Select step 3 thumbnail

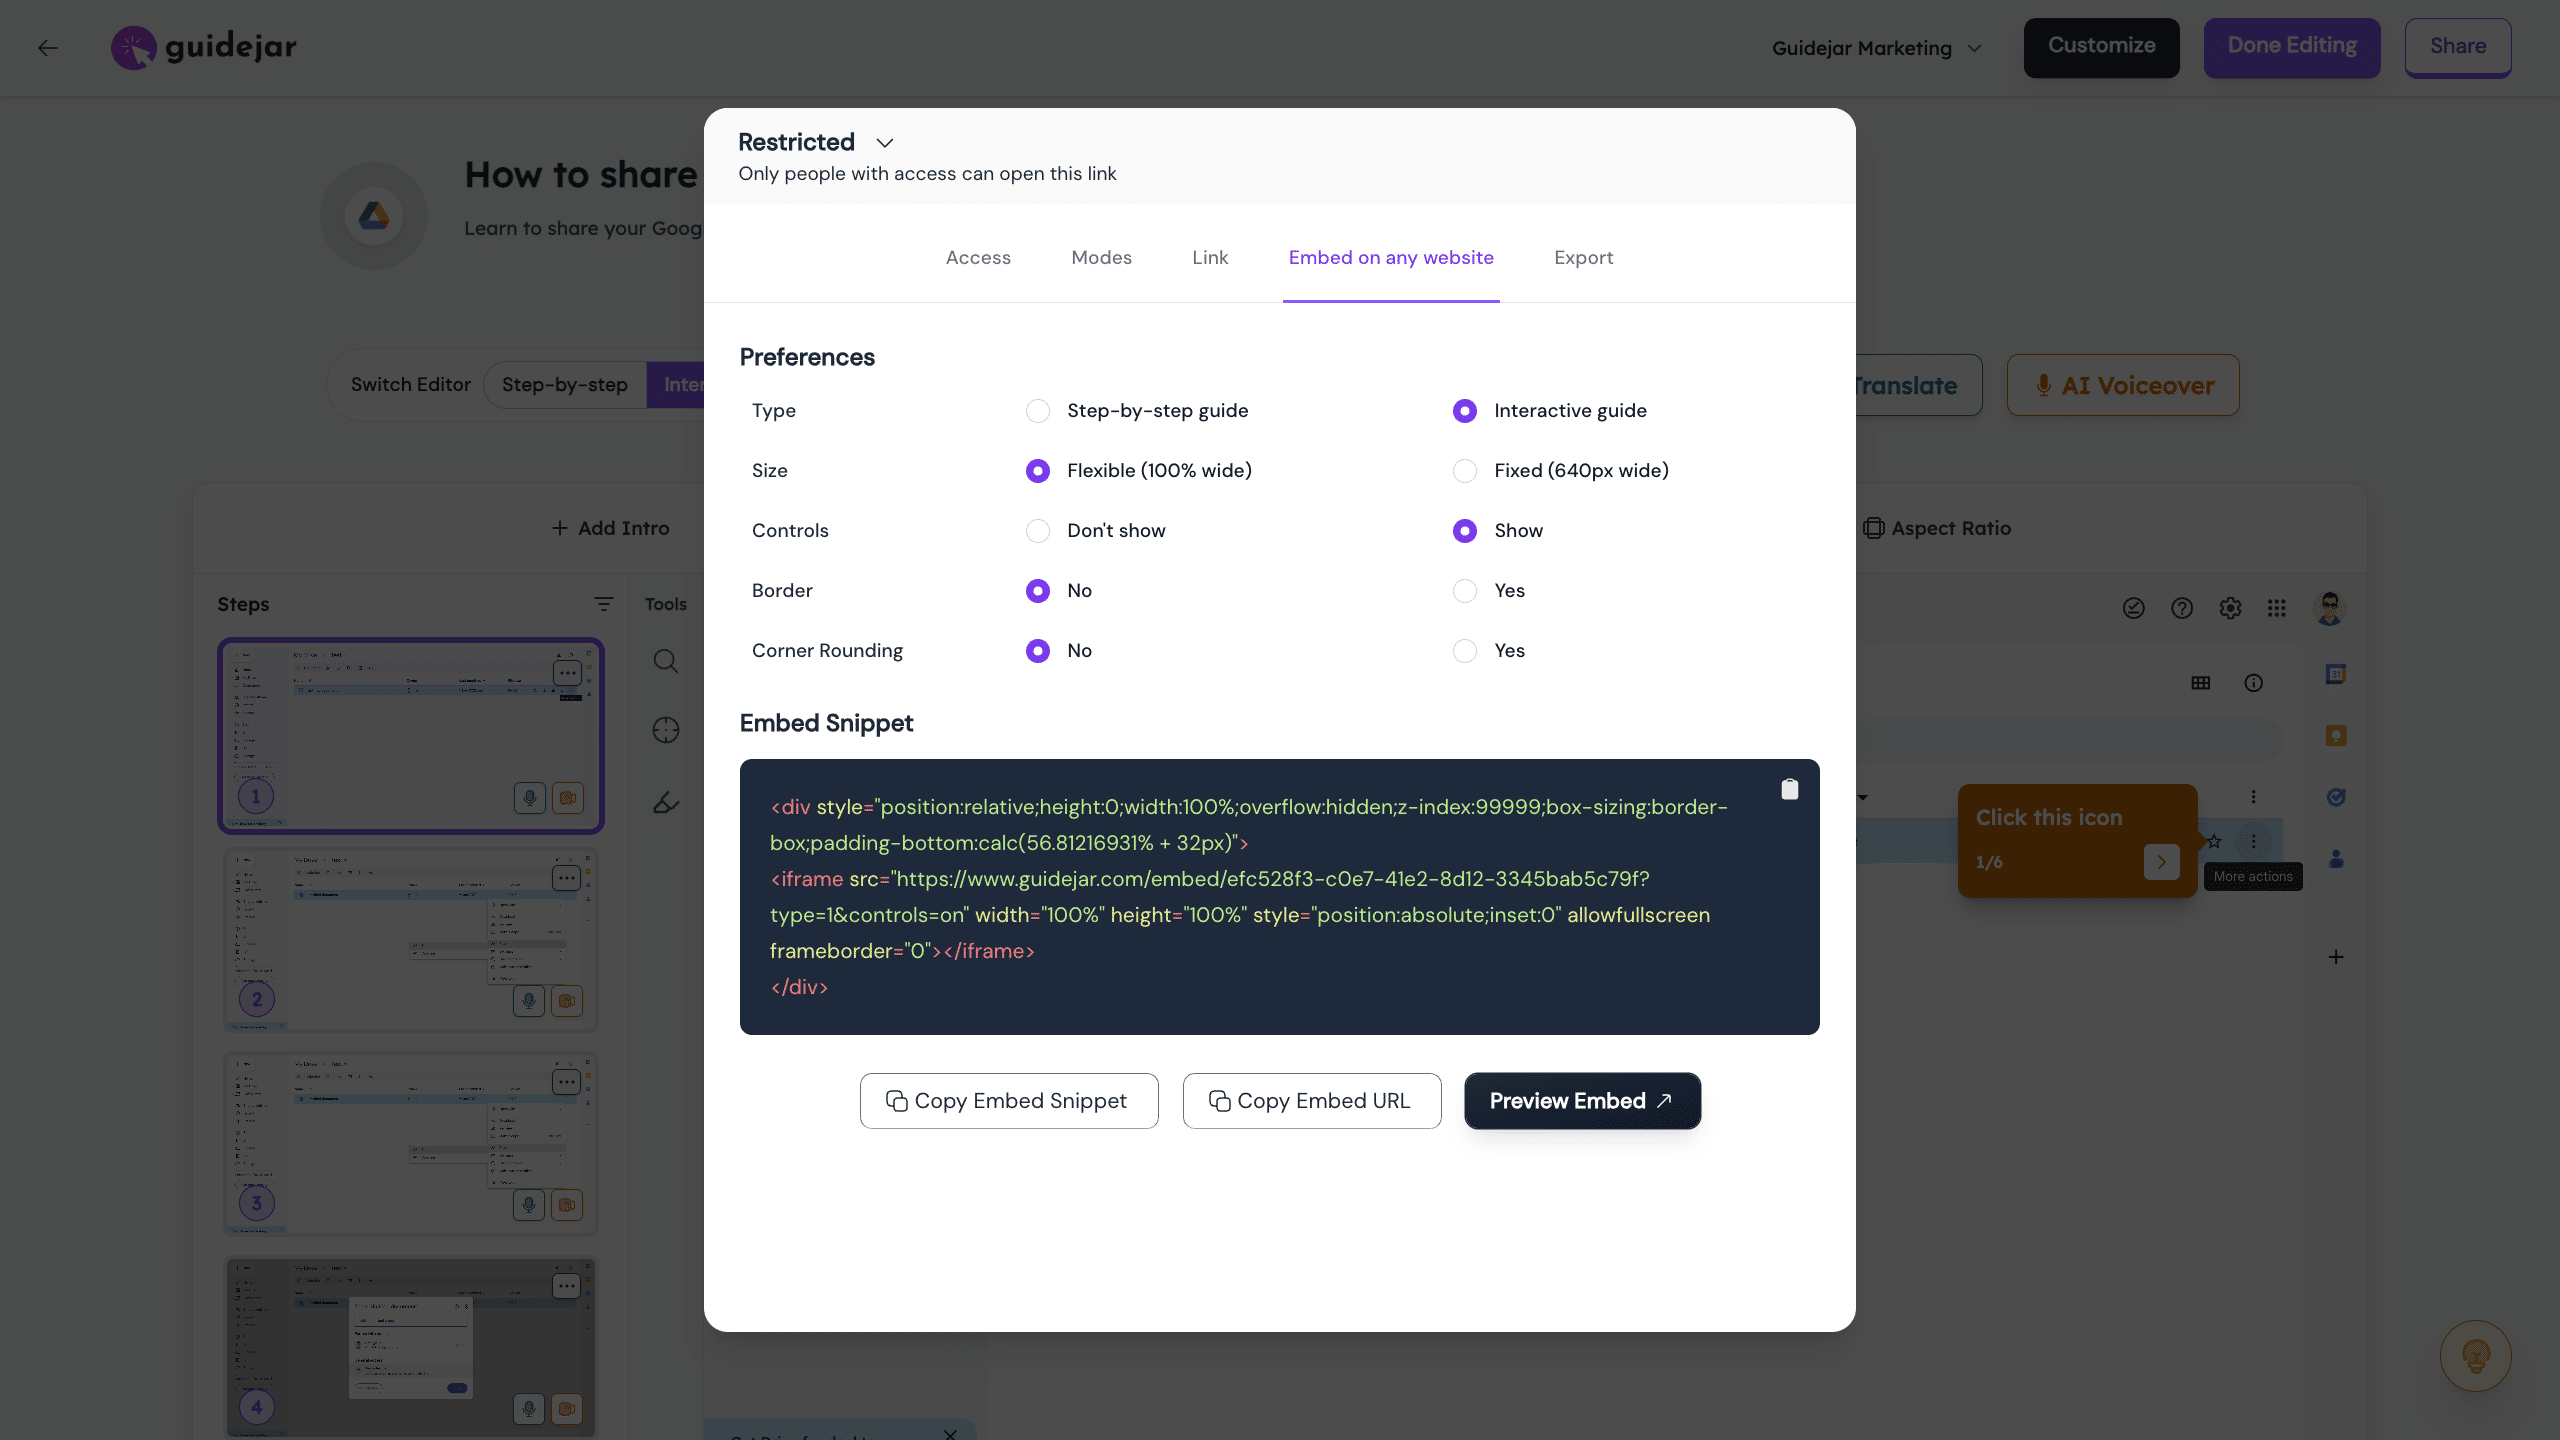point(410,1143)
